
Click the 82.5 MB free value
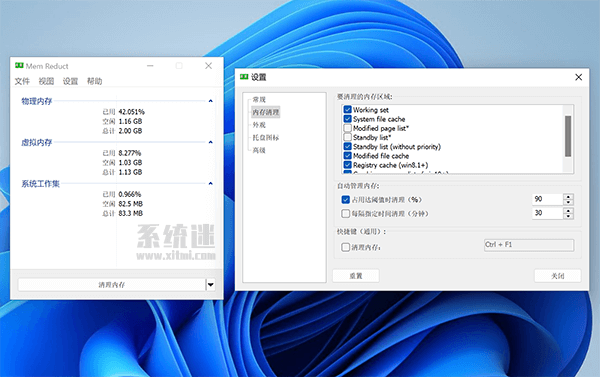(130, 204)
